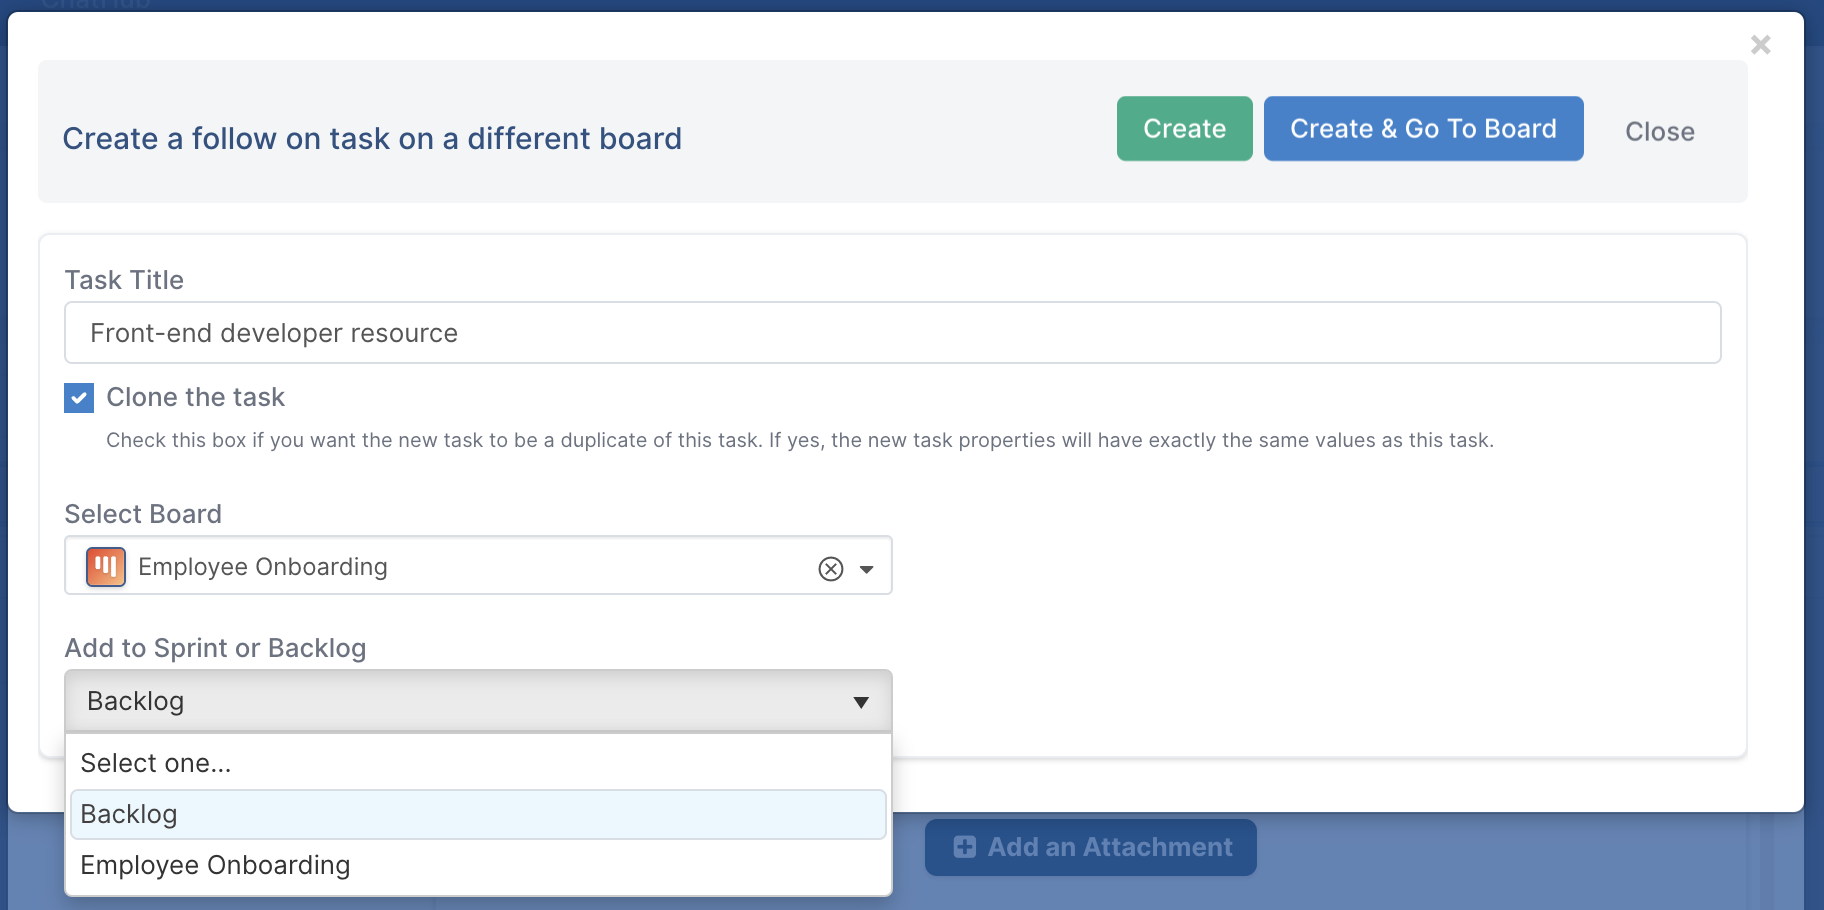Click the dialog heading text

pos(372,138)
